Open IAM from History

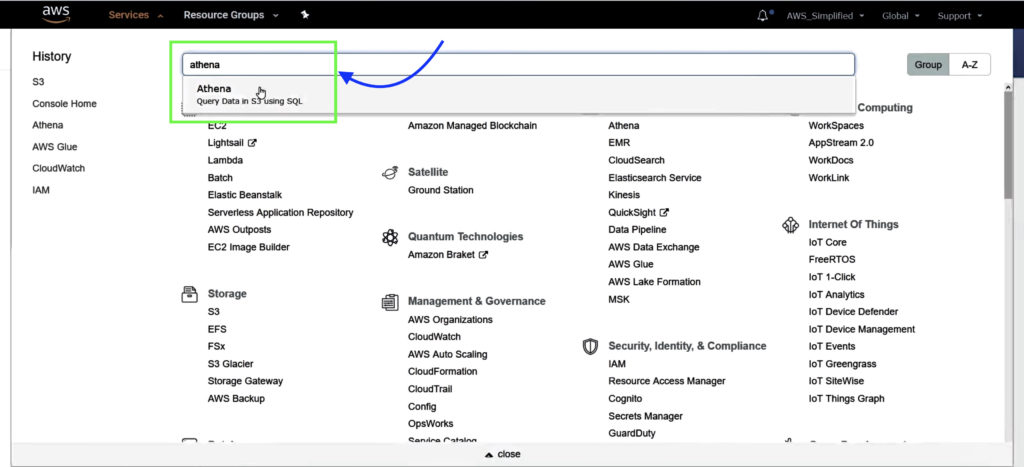40,190
